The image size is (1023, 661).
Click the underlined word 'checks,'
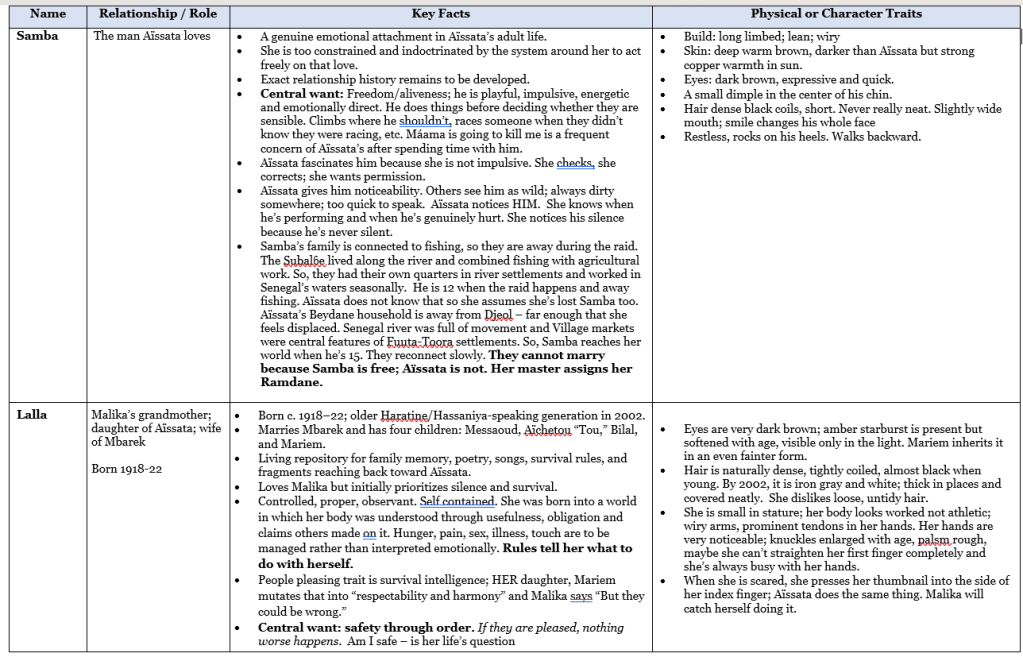575,162
